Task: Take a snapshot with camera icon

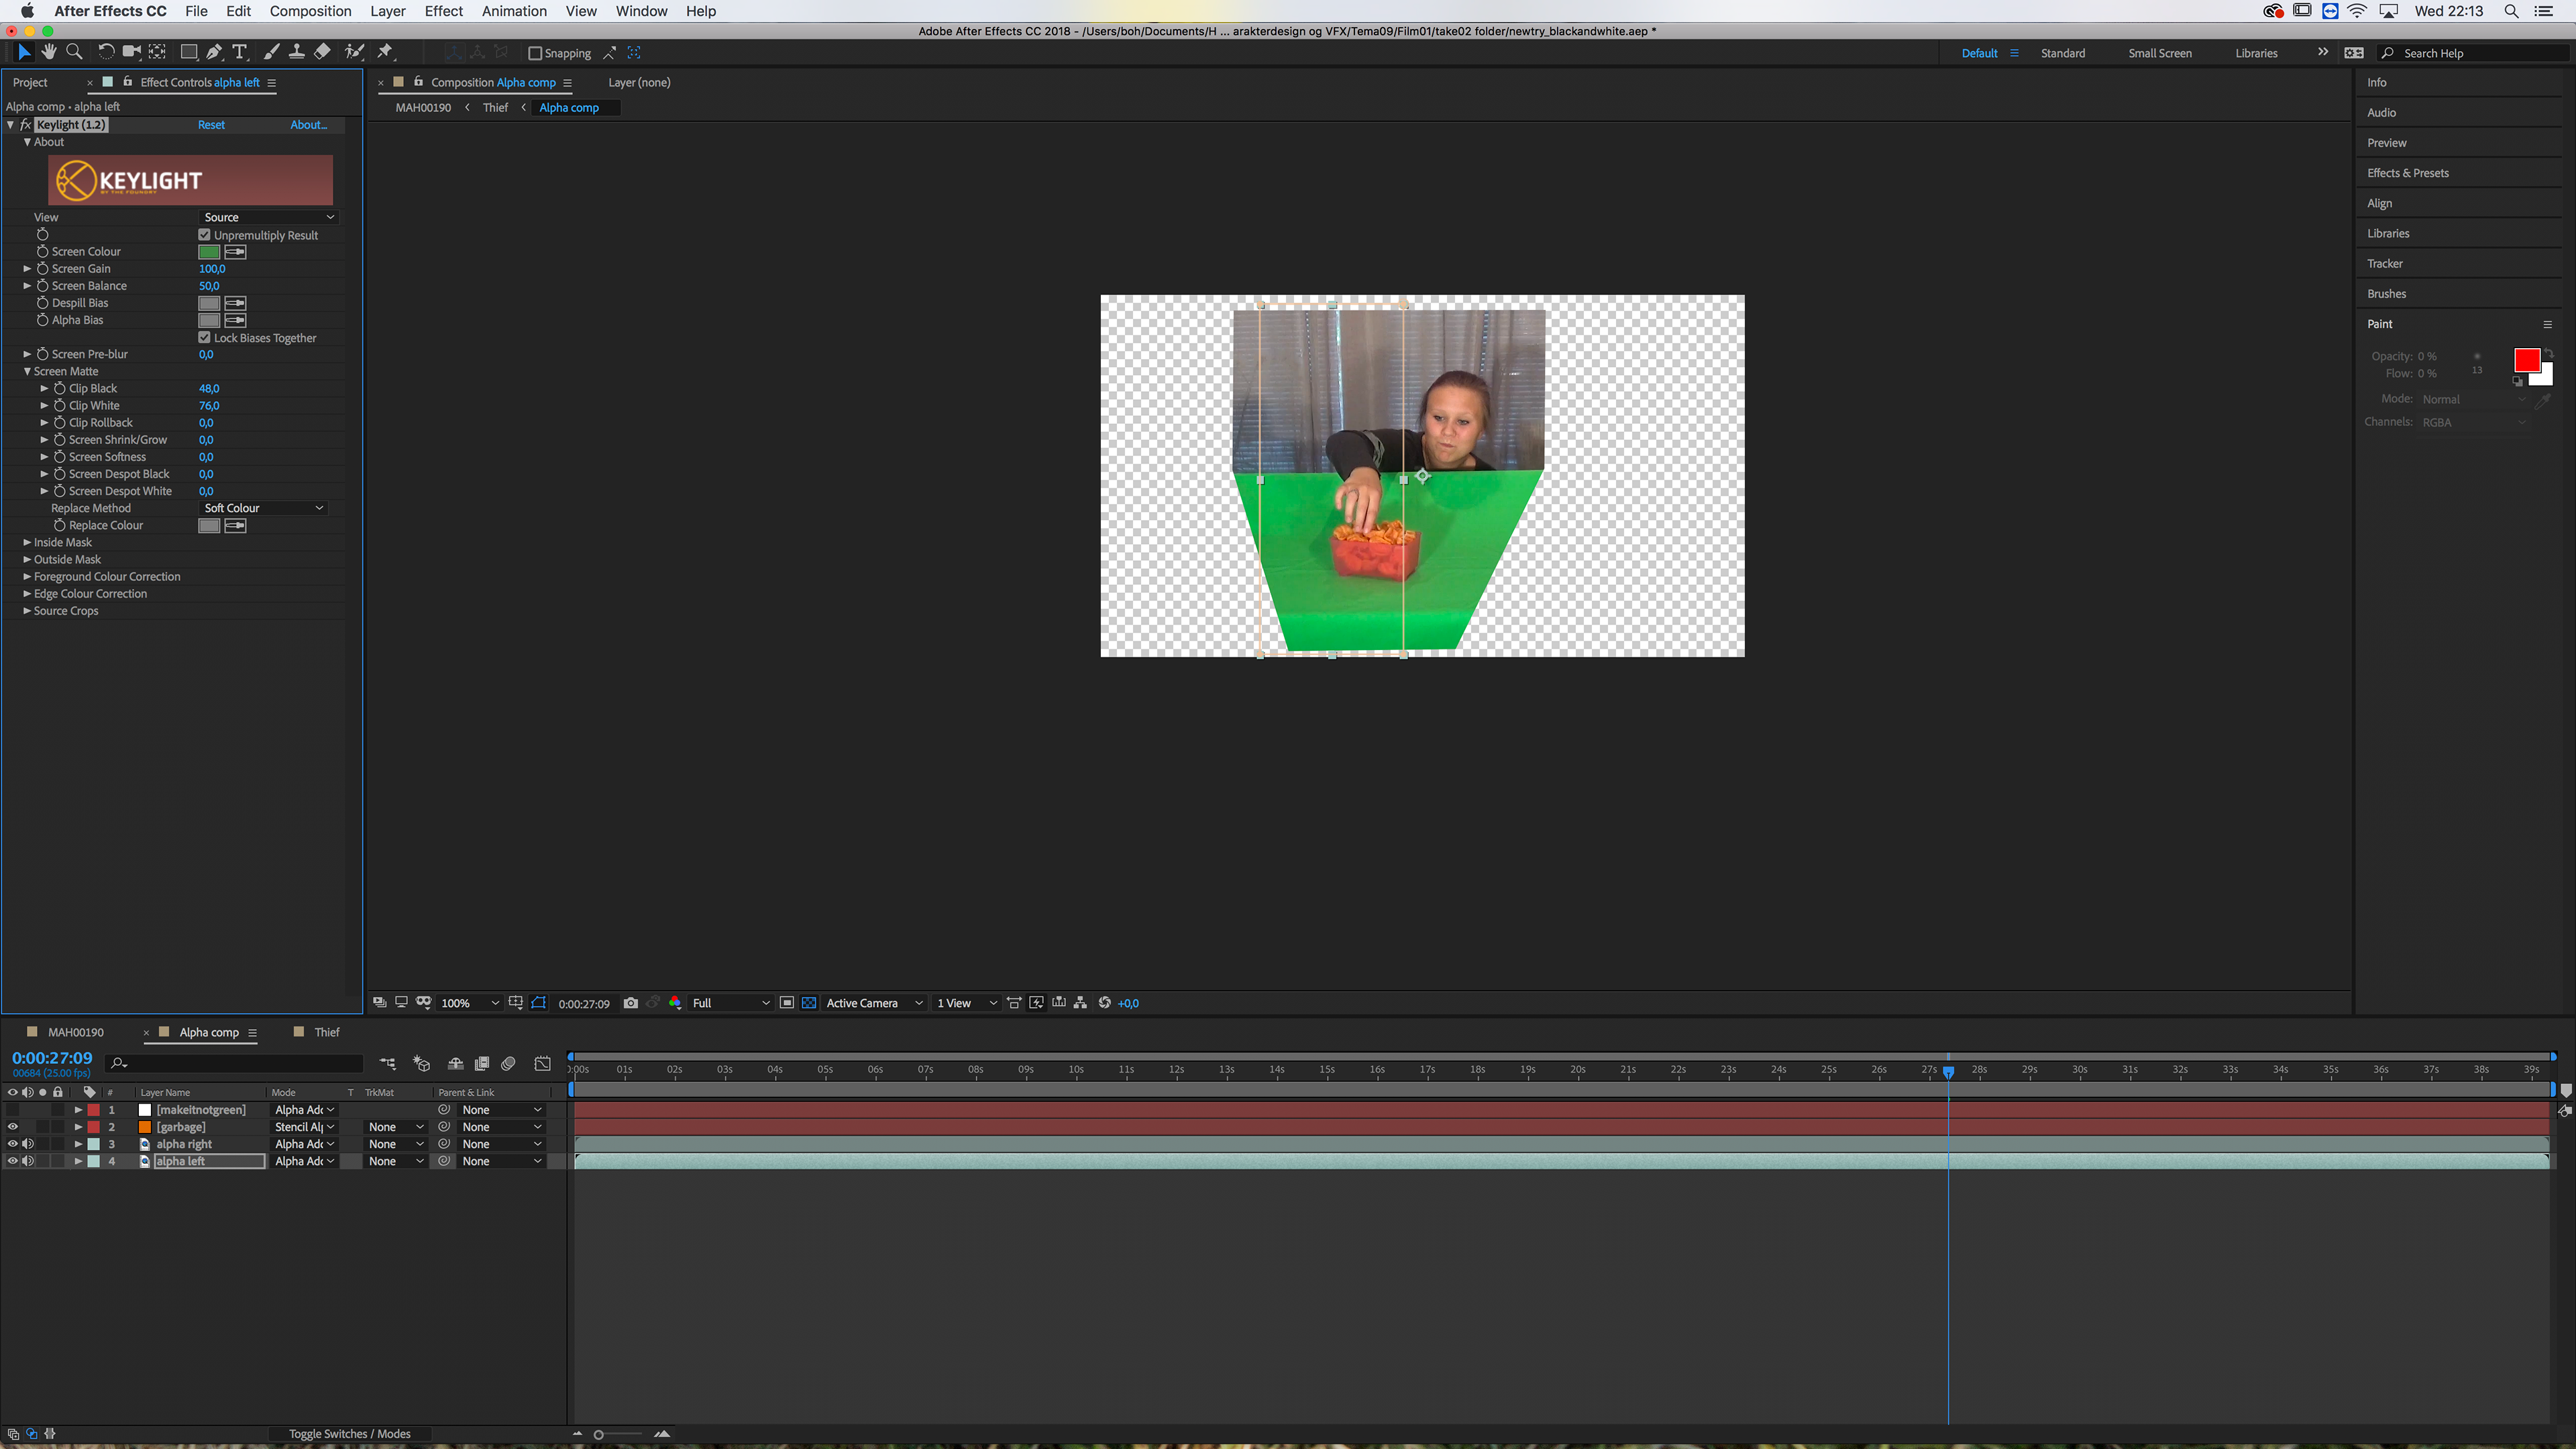Action: (630, 1003)
